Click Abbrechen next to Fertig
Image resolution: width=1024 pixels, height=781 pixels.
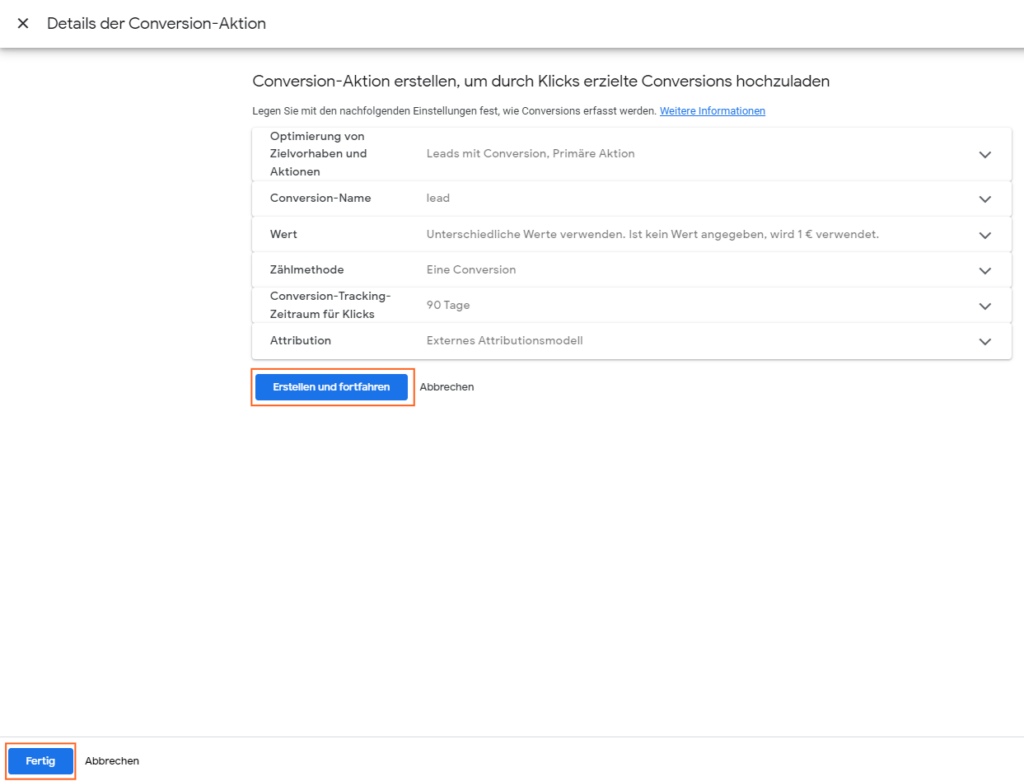tap(112, 761)
